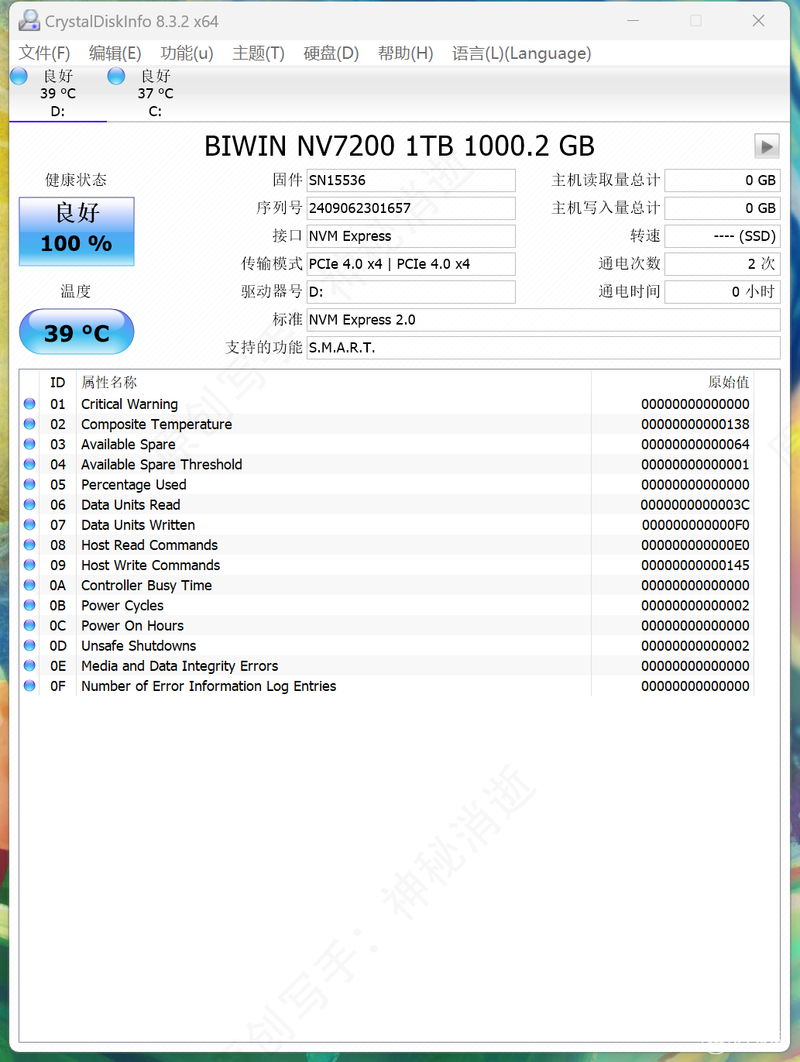Click the 主机读取量总计 value 0 GB
This screenshot has height=1062, width=800.
[x=722, y=180]
